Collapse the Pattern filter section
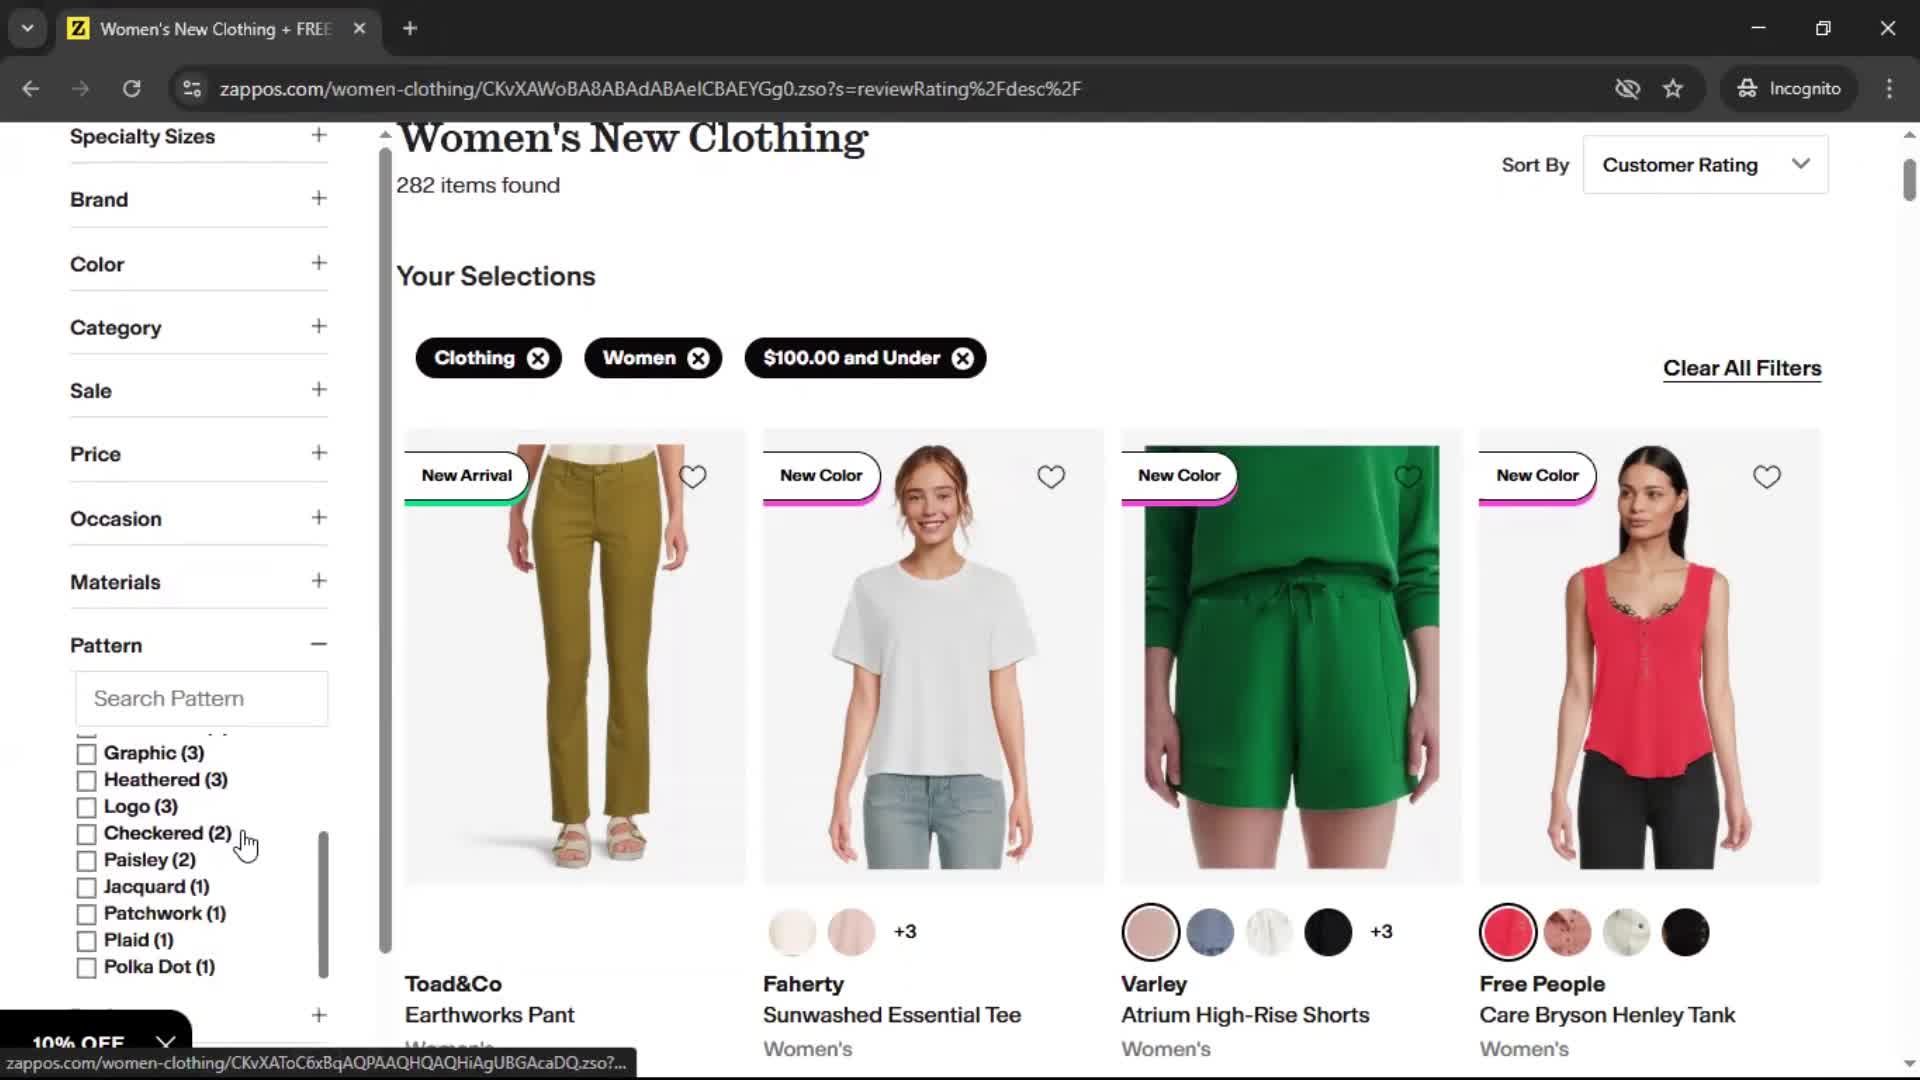The width and height of the screenshot is (1920, 1080). [x=319, y=645]
